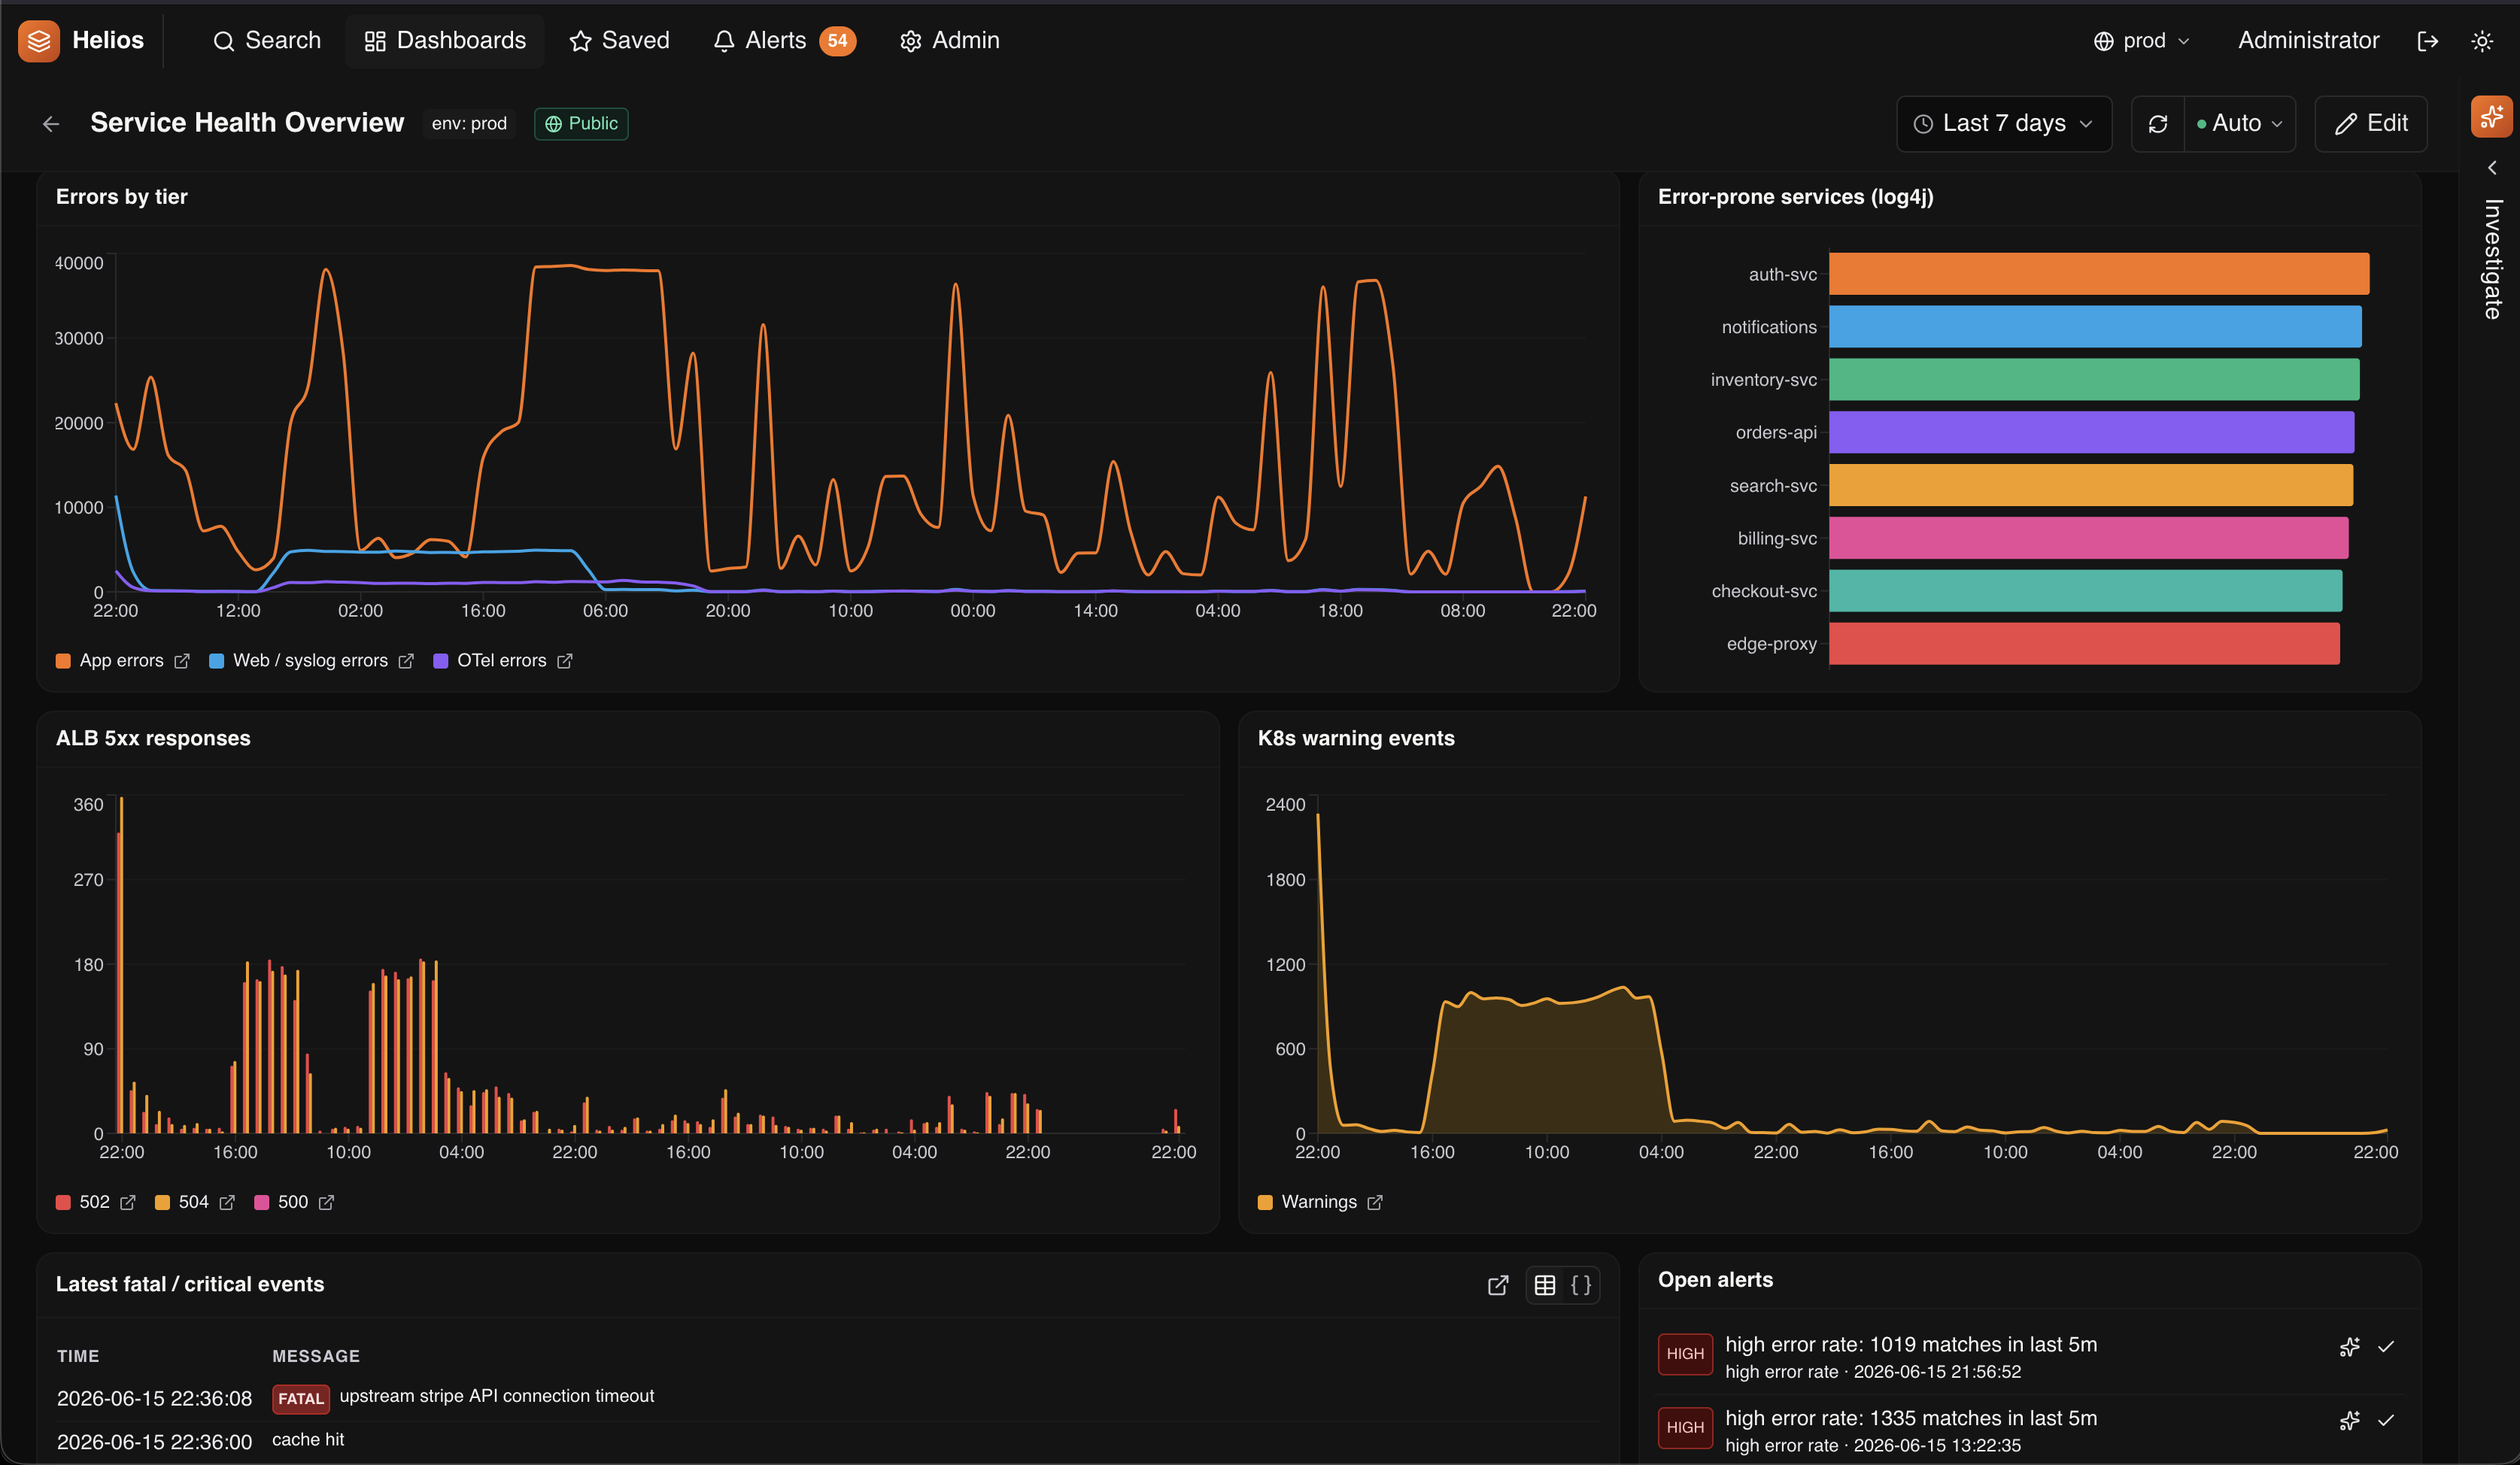Image resolution: width=2520 pixels, height=1465 pixels.
Task: Click the Public visibility badge
Action: (581, 124)
